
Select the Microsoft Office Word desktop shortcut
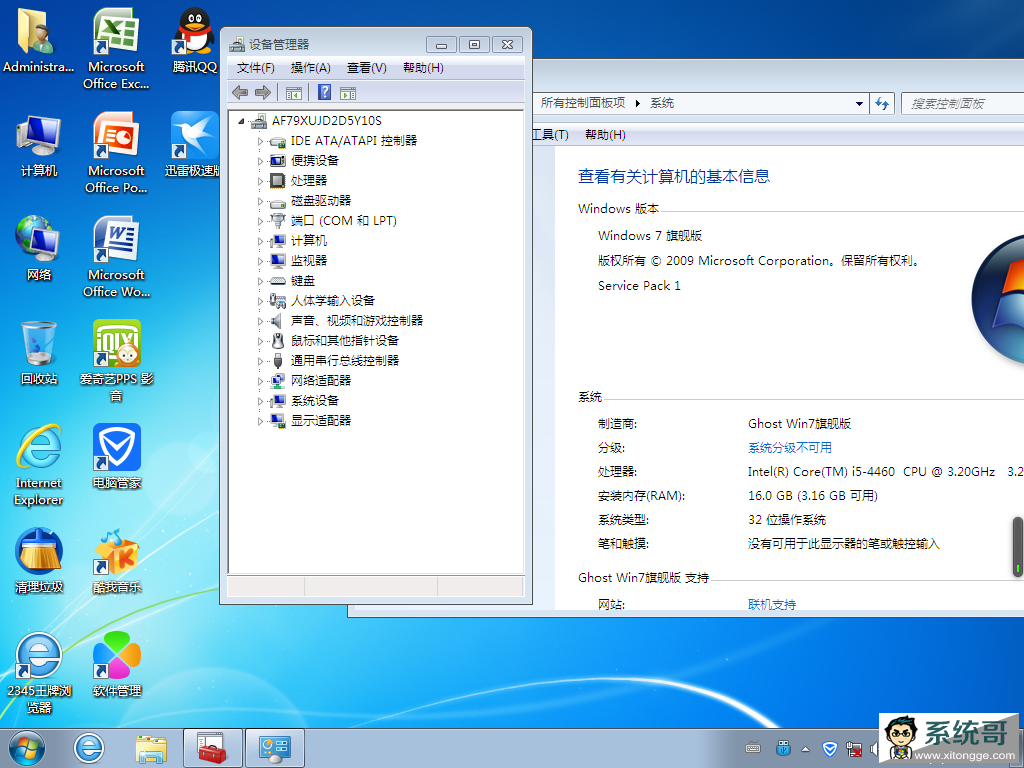click(x=116, y=240)
